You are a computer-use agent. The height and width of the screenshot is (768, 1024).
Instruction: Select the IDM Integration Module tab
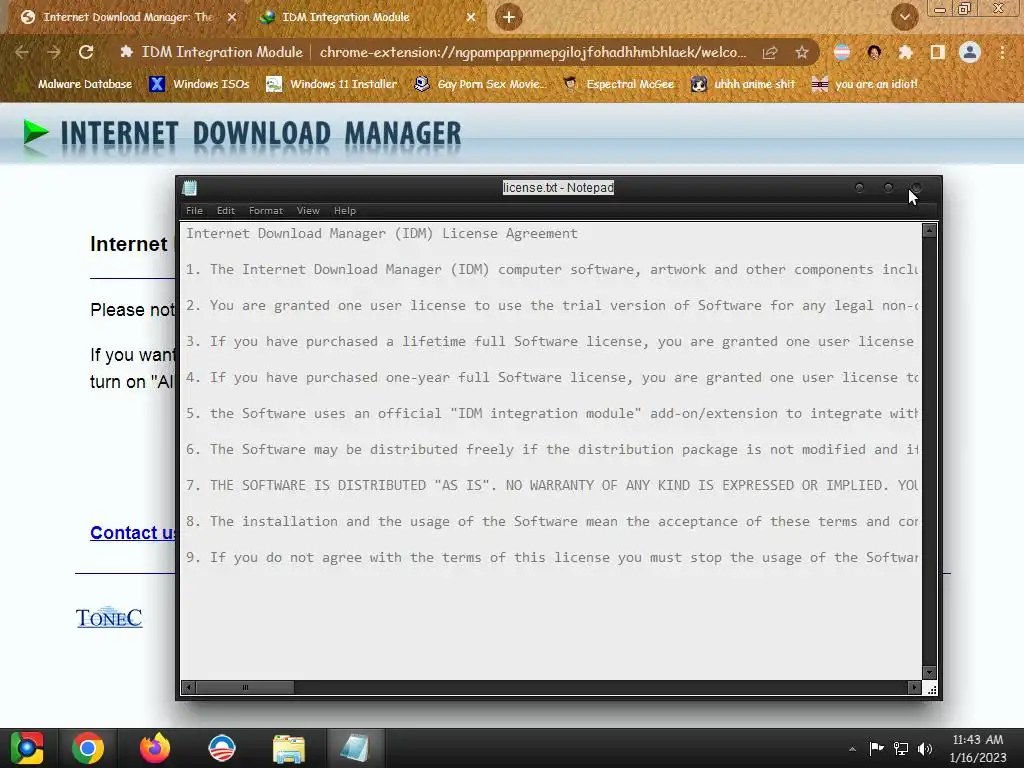click(x=366, y=17)
